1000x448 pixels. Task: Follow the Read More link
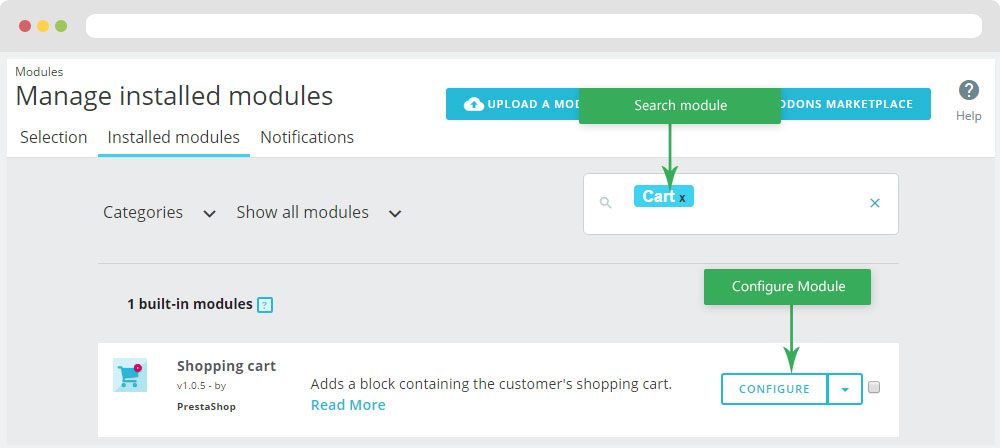coord(348,405)
